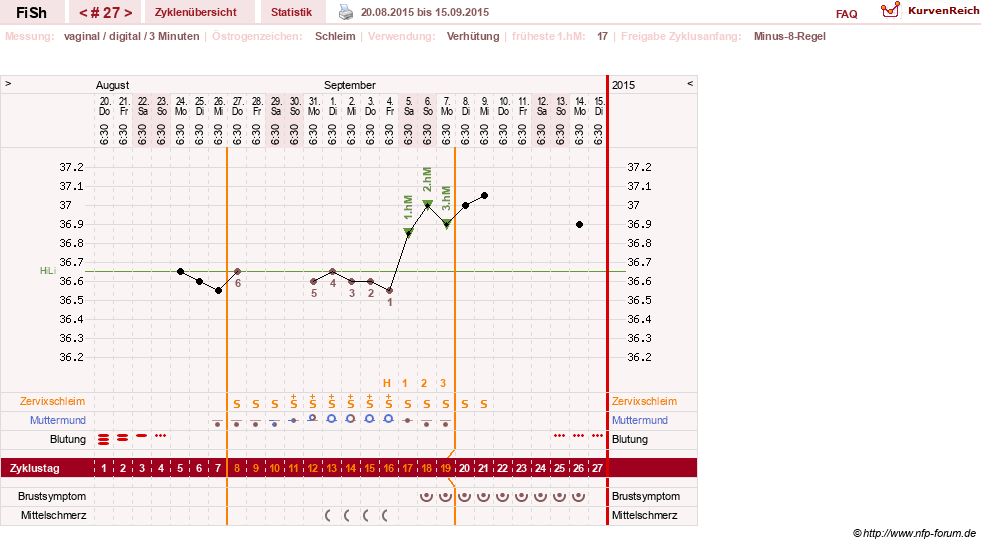Click the light bleeding icon on cycle day 3
The height and width of the screenshot is (545, 981).
pyautogui.click(x=141, y=435)
